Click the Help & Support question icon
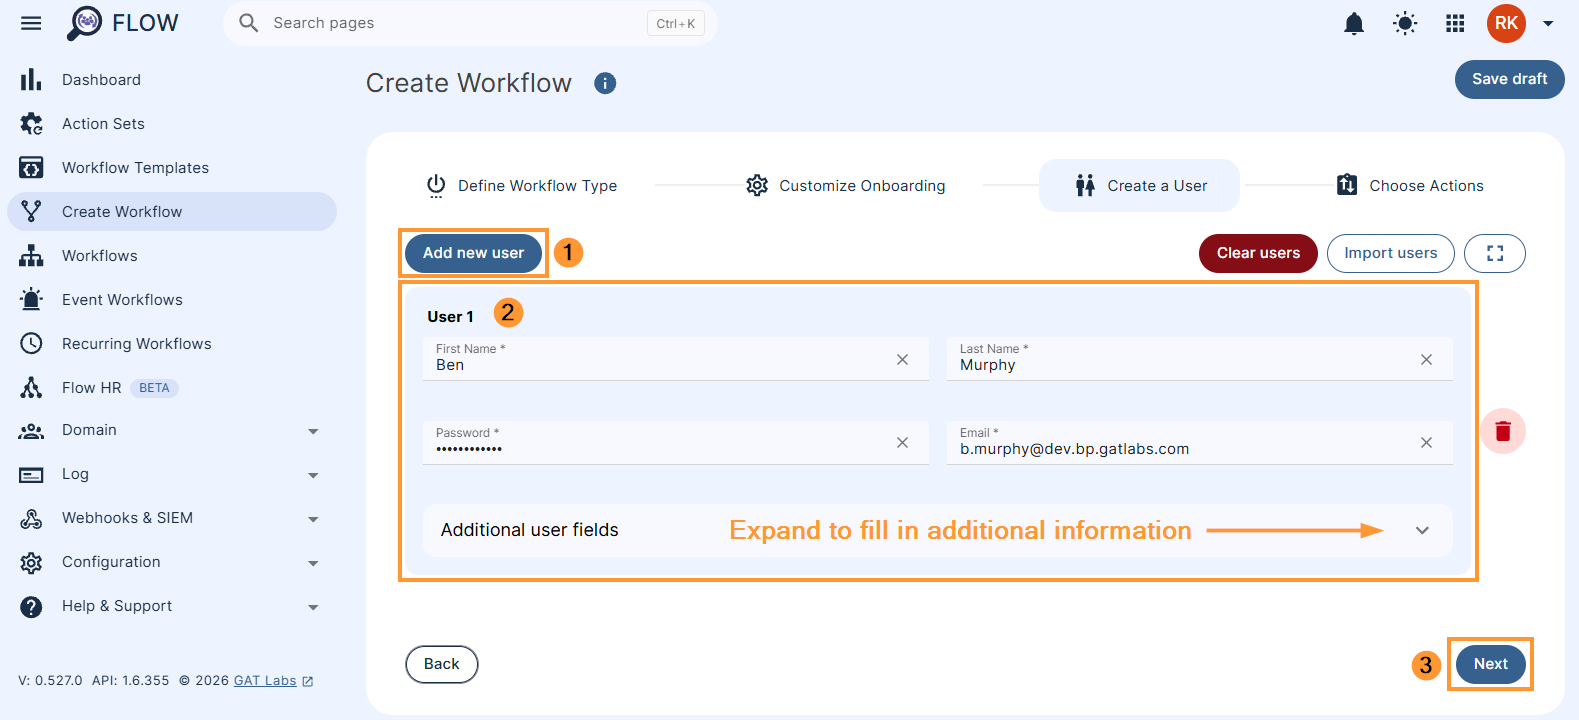Screen dimensions: 1579x720 (x=31, y=607)
